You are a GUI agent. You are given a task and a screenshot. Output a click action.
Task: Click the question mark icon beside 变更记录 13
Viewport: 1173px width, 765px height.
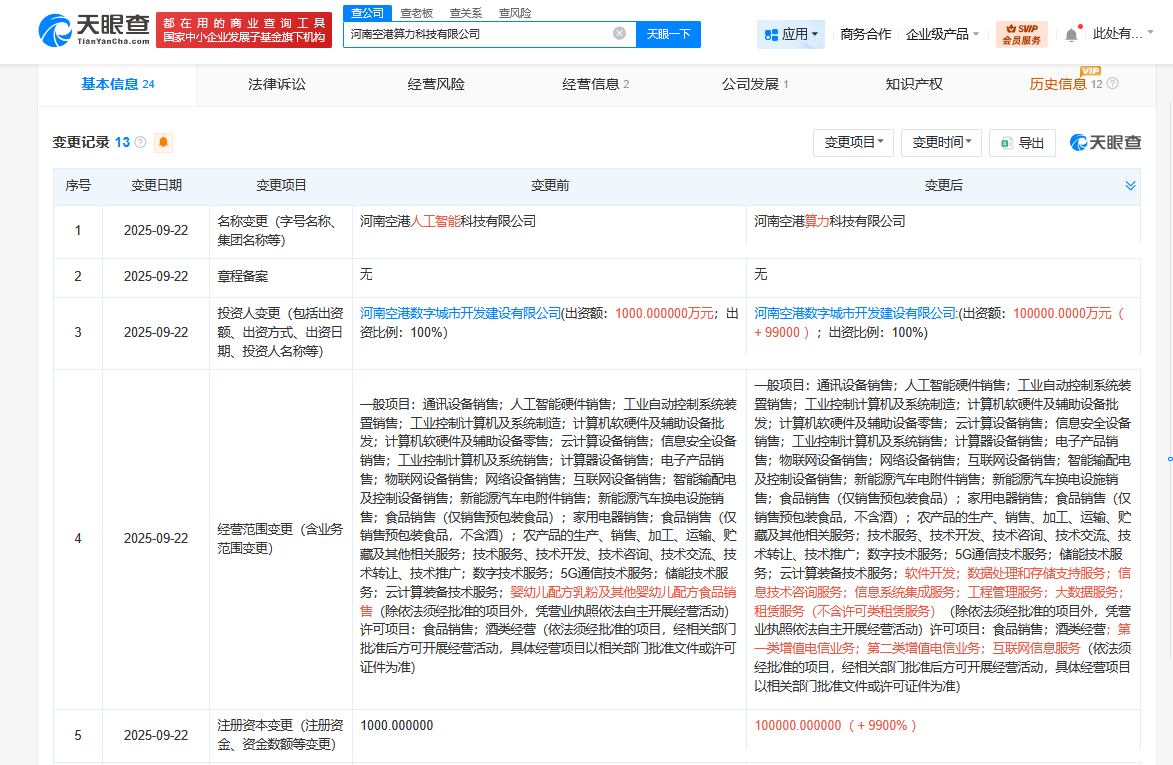(x=140, y=141)
